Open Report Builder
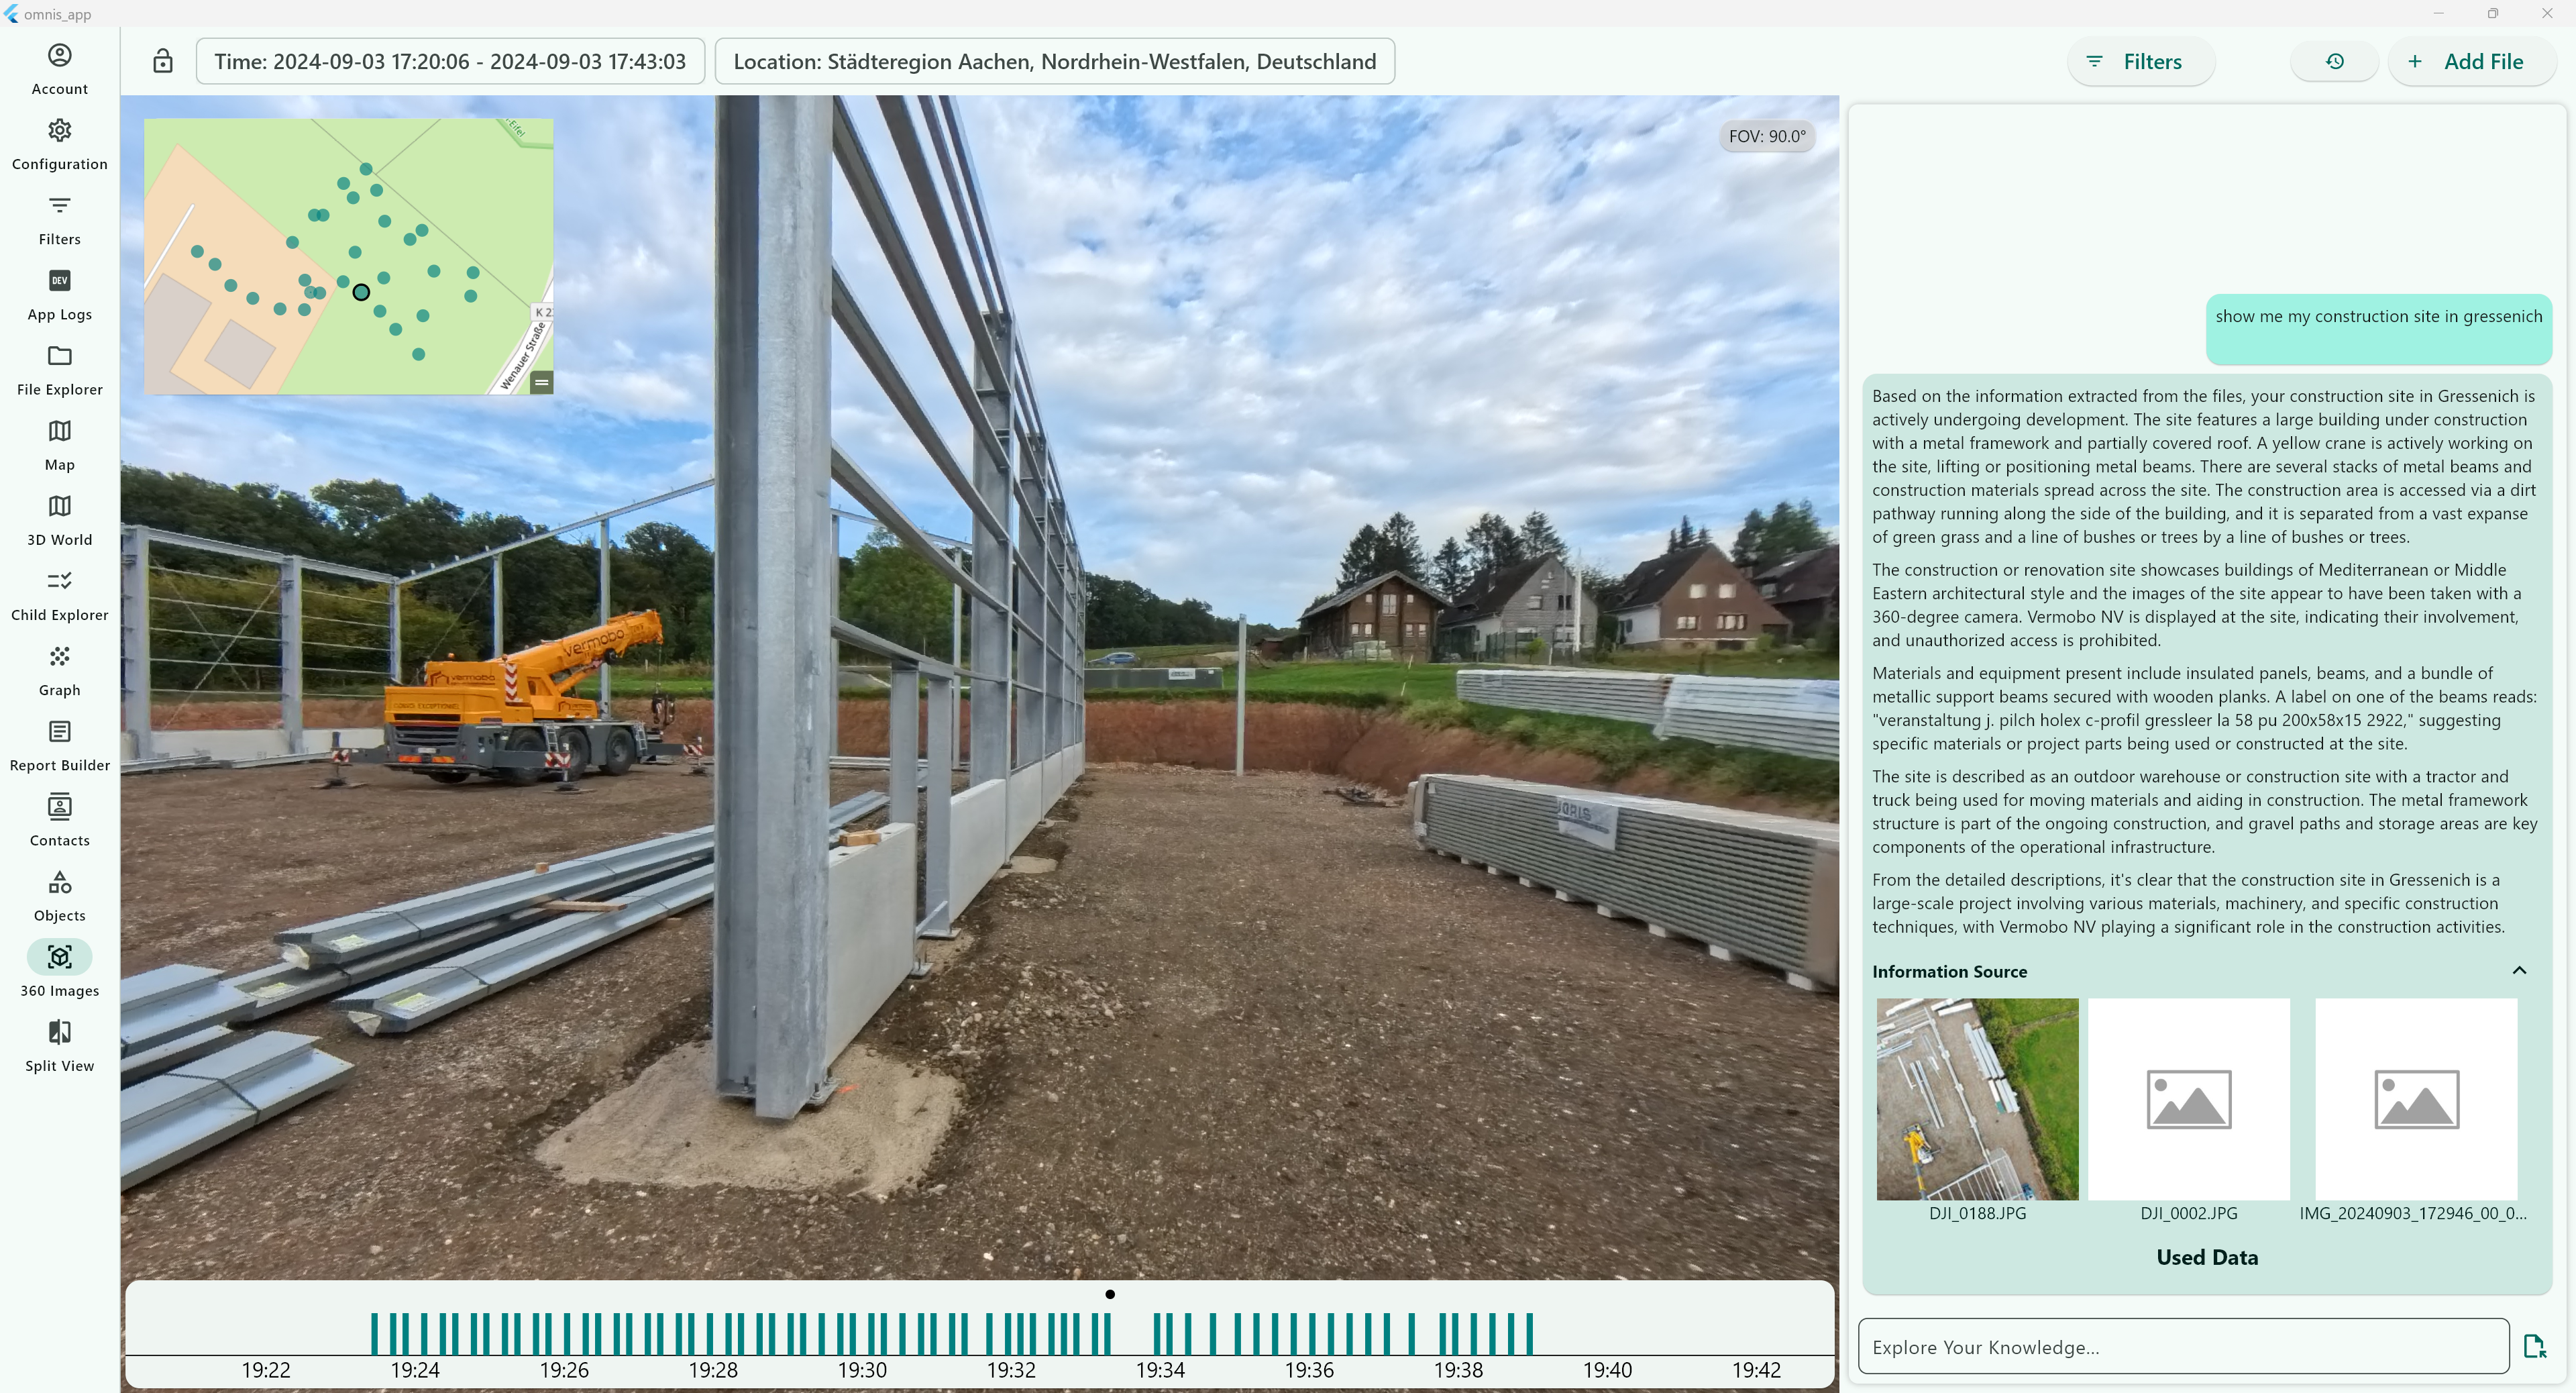The image size is (2576, 1393). coord(60,746)
